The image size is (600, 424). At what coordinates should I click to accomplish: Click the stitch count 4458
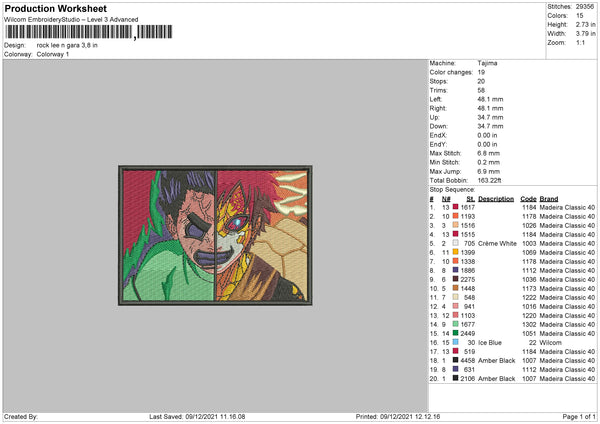pyautogui.click(x=468, y=360)
